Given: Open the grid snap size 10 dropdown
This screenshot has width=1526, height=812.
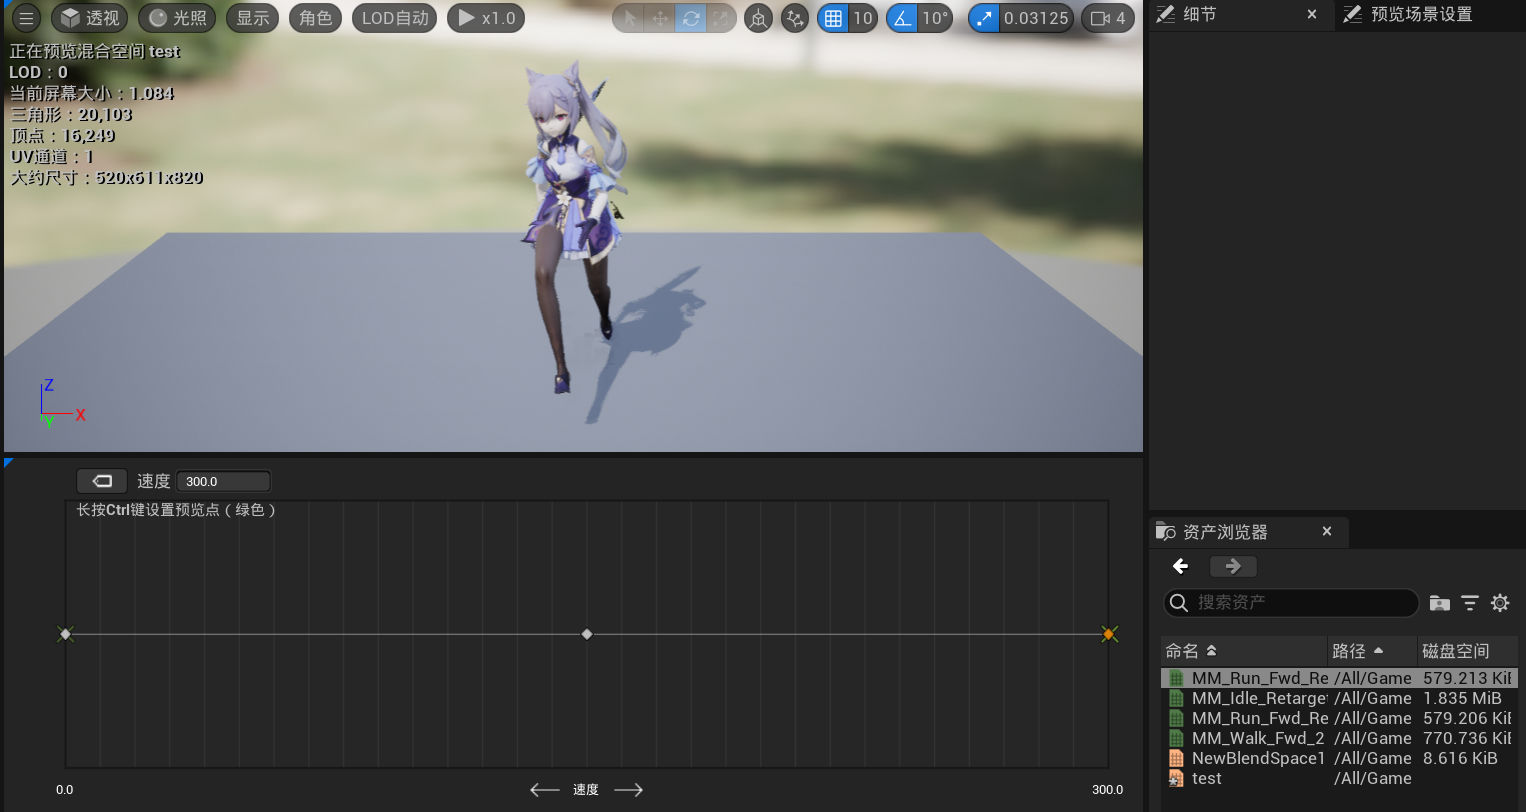Looking at the screenshot, I should click(x=863, y=18).
